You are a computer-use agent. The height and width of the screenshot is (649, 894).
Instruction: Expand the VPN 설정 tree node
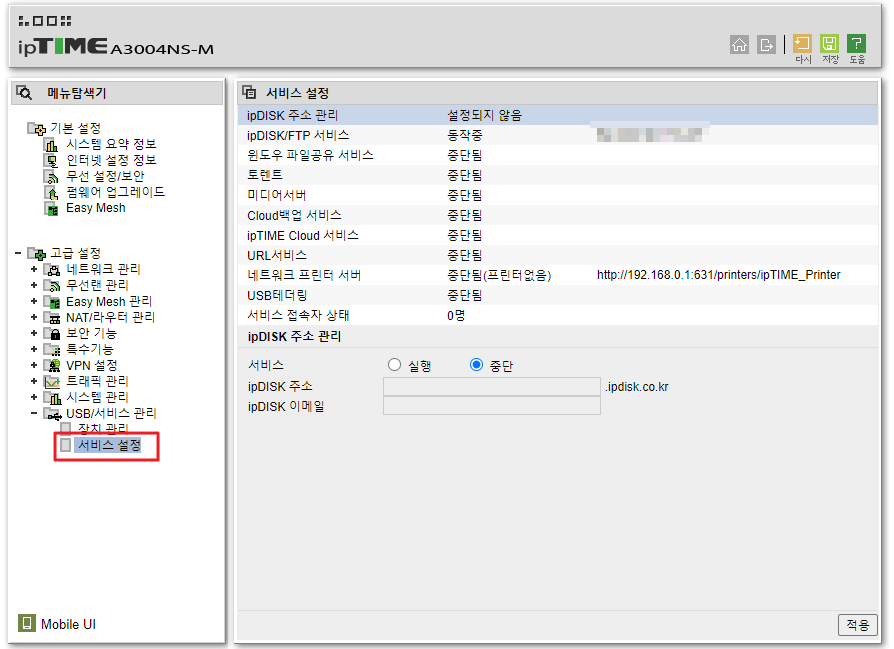[x=34, y=365]
